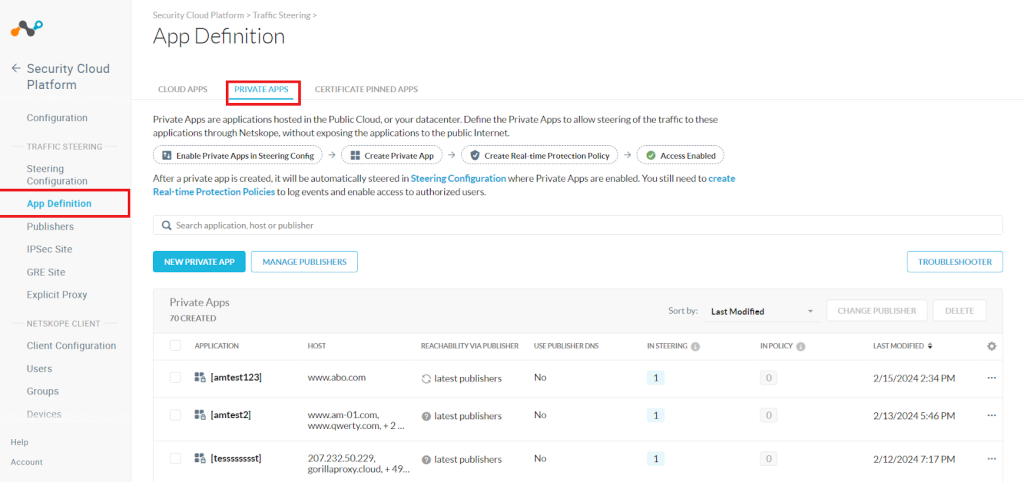Viewport: 1024px width, 482px height.
Task: Check the tessssssst row checkbox
Action: [x=175, y=458]
